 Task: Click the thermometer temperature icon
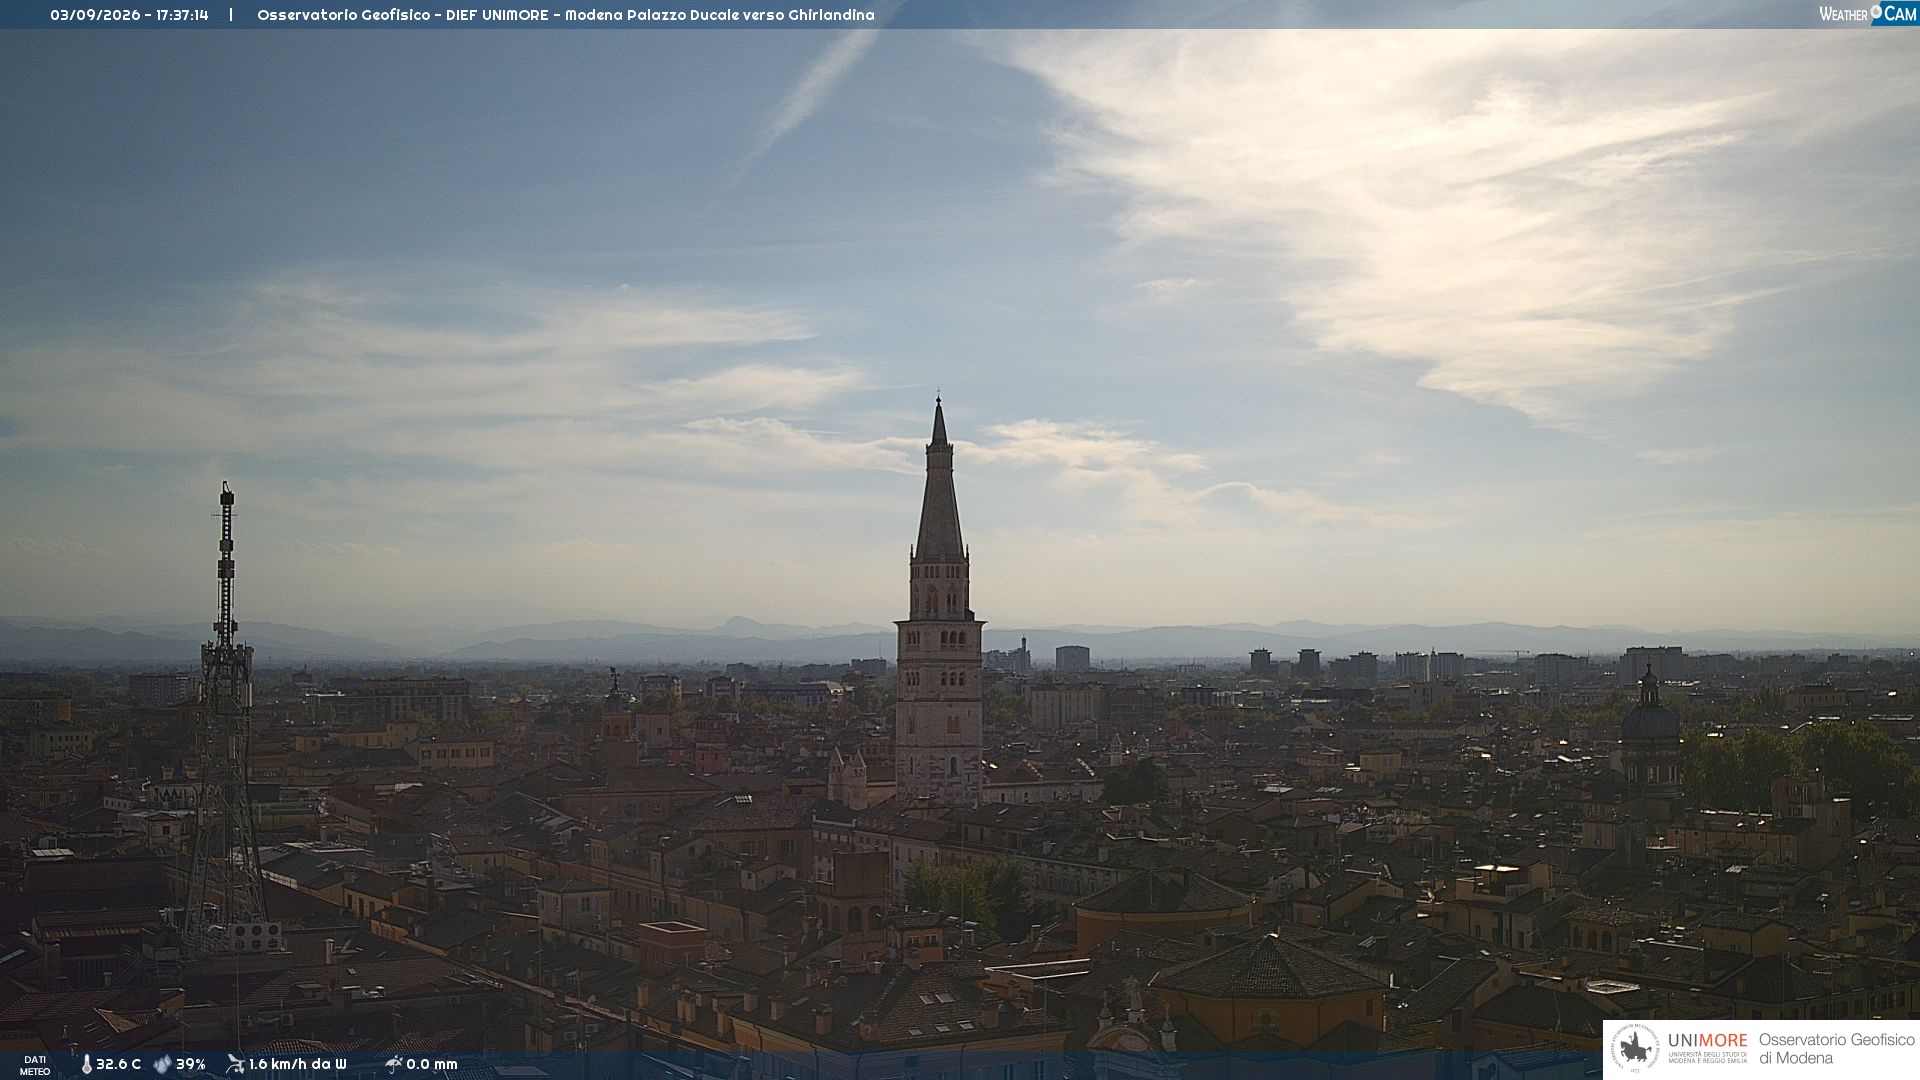click(87, 1064)
